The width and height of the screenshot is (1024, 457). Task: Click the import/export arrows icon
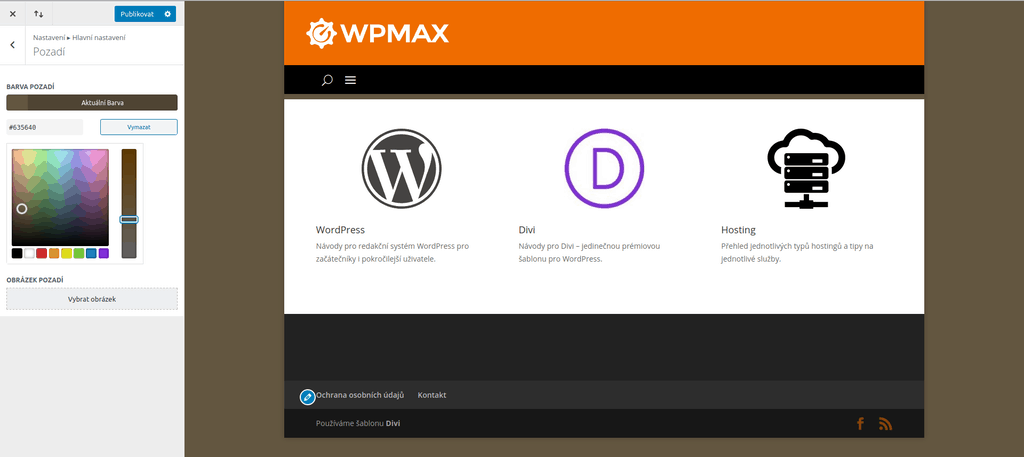click(x=39, y=14)
